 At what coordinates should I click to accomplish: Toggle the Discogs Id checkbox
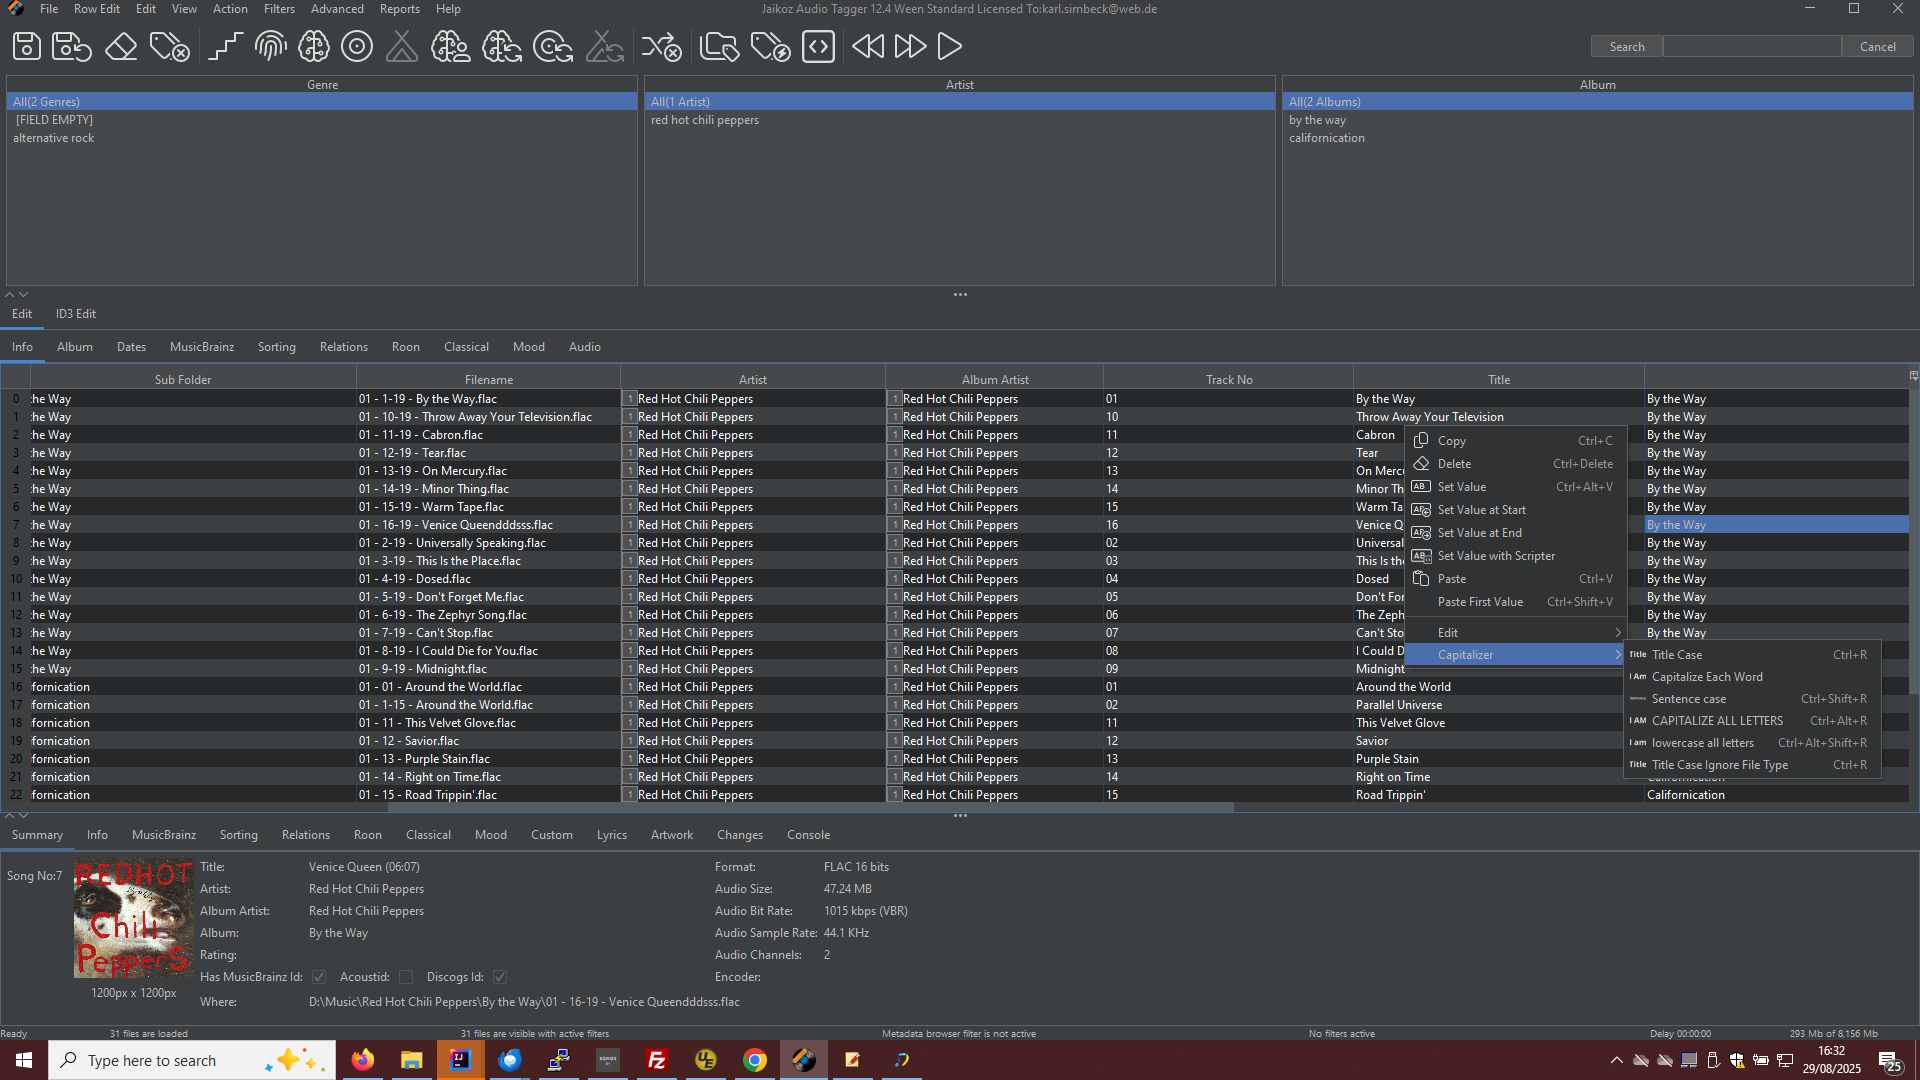pos(500,977)
